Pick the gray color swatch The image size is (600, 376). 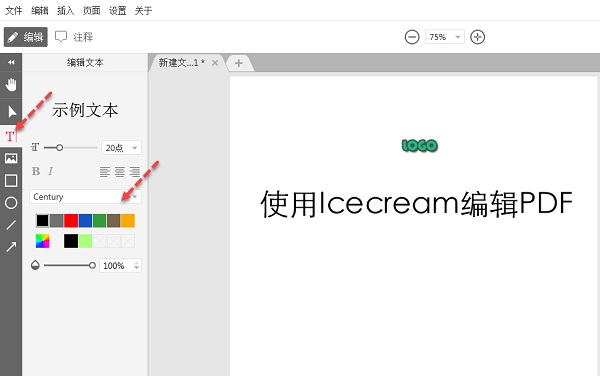click(x=57, y=221)
